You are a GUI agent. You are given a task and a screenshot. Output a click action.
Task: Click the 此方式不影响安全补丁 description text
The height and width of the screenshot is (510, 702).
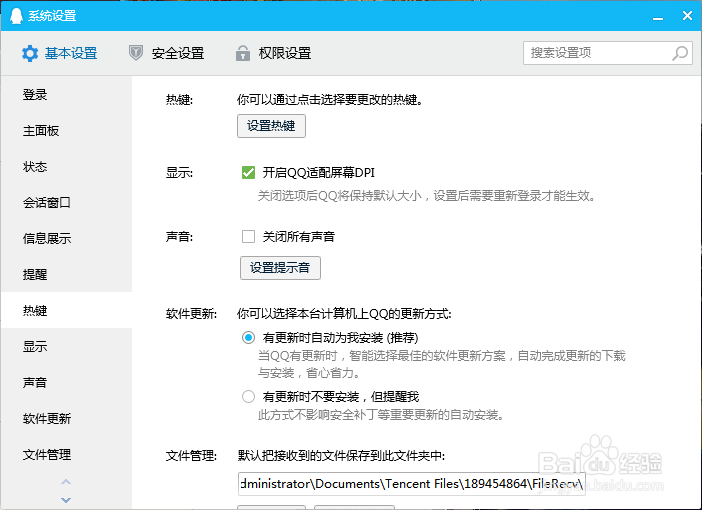381,415
